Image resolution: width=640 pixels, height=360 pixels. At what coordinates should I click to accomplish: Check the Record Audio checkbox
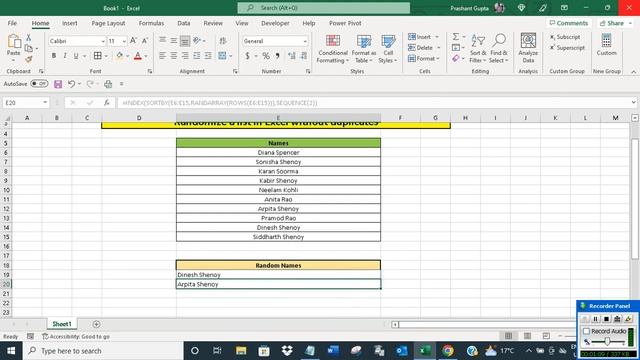click(x=587, y=331)
